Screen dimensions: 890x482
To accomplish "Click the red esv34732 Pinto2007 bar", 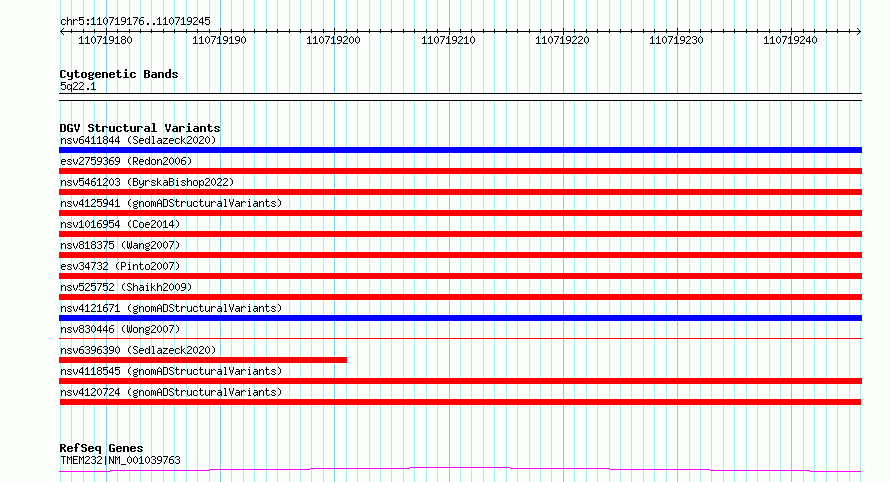I will tap(460, 276).
